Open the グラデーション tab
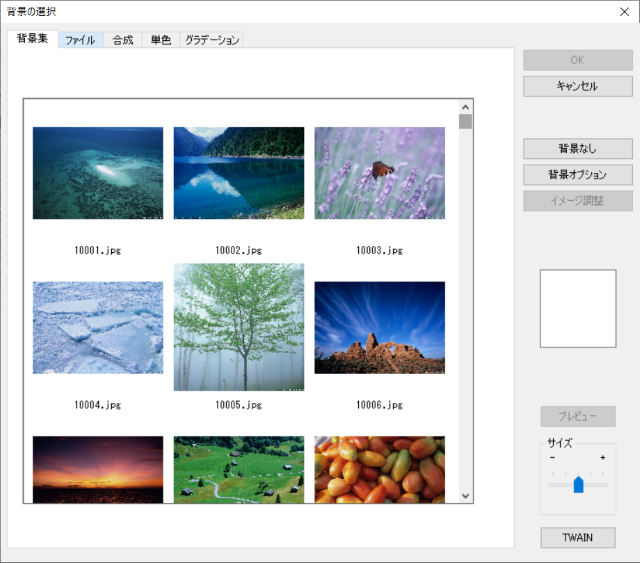Screen dimensions: 640x563 [x=212, y=40]
